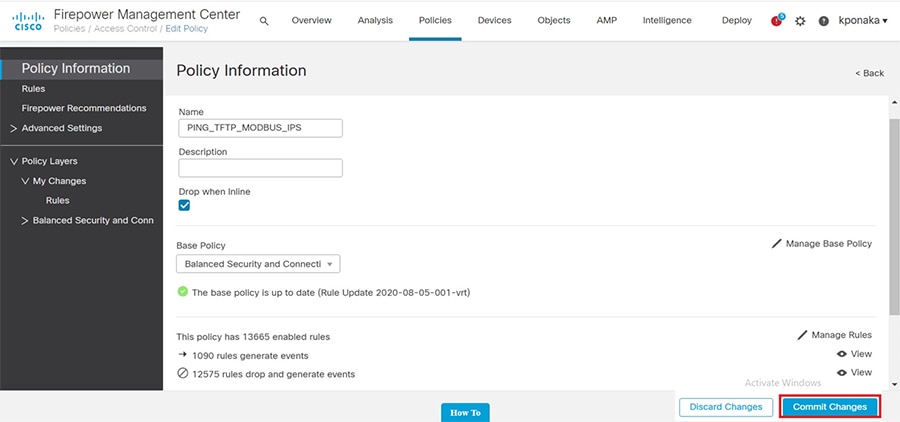
Task: Click the text 'This policy has 13665 enabled rules'
Action: [x=253, y=337]
